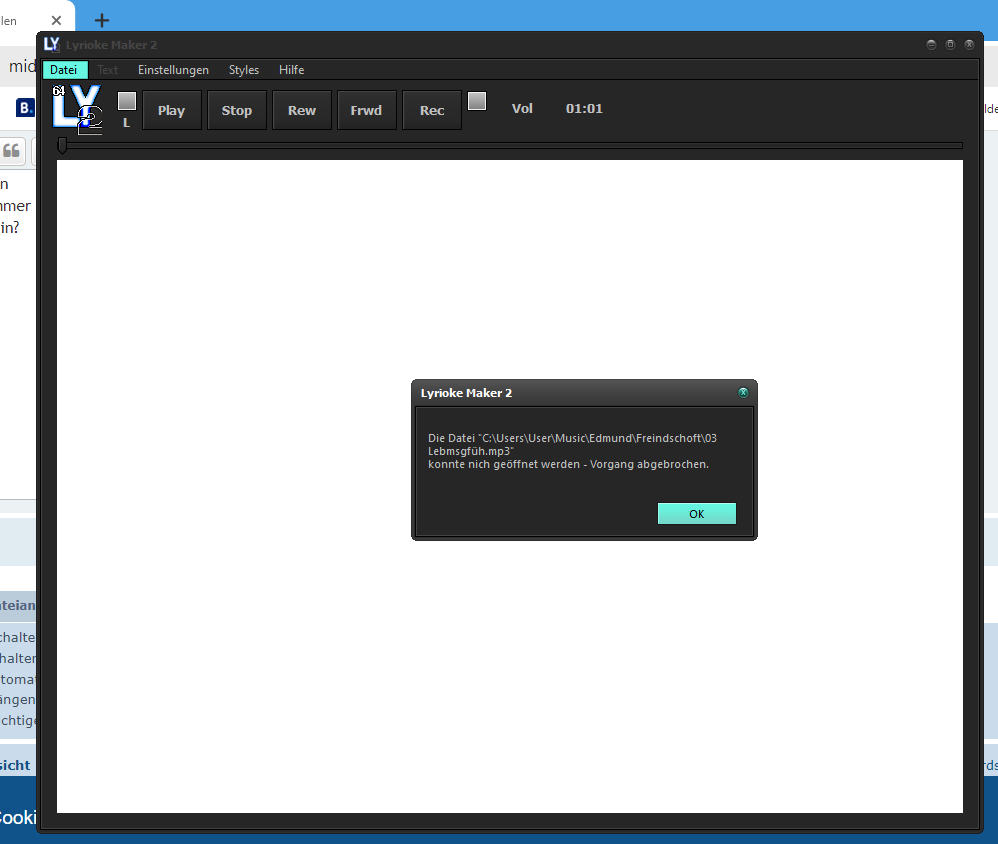This screenshot has width=998, height=844.
Task: Click OK in the error dialog
Action: tap(696, 514)
